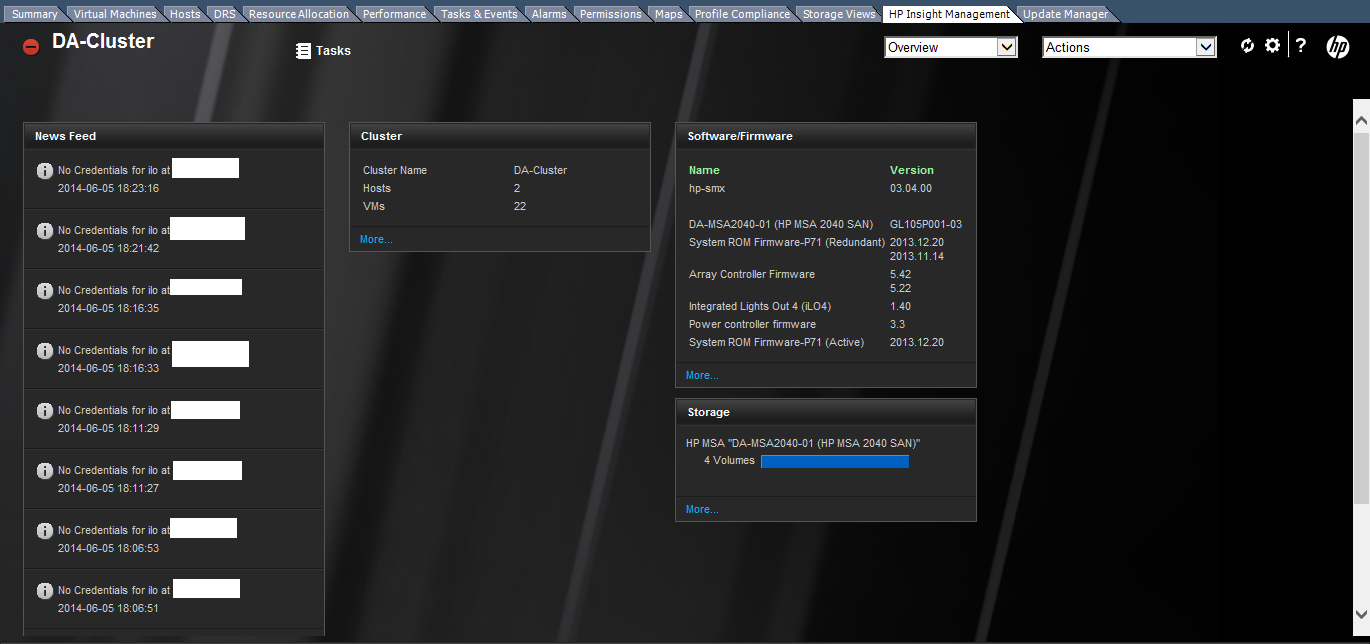Click the News Feed panel header
The height and width of the screenshot is (644, 1370).
174,136
